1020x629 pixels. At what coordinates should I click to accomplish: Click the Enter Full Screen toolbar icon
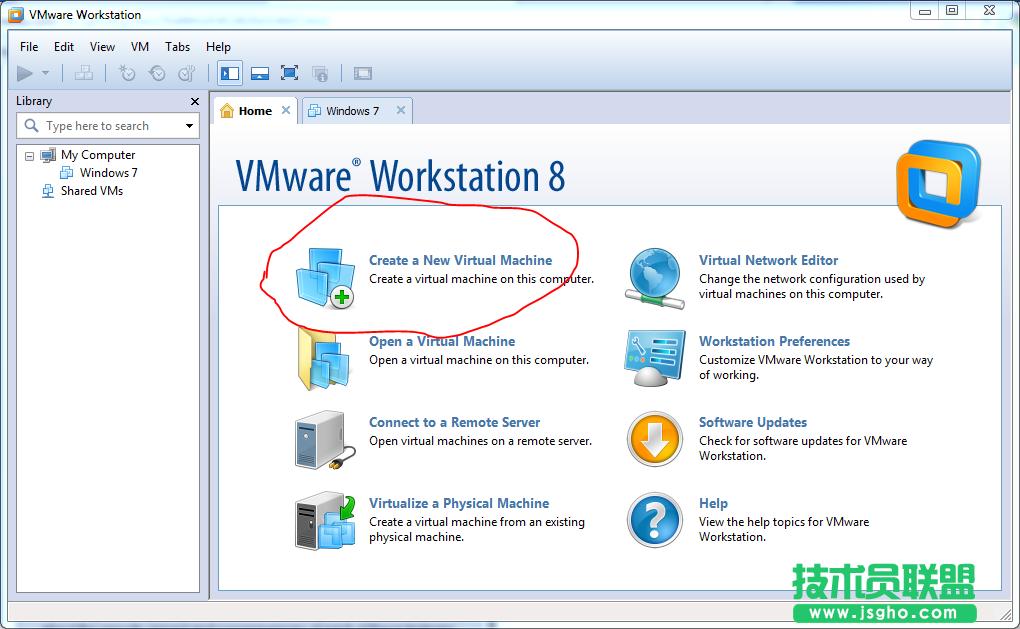pyautogui.click(x=290, y=73)
